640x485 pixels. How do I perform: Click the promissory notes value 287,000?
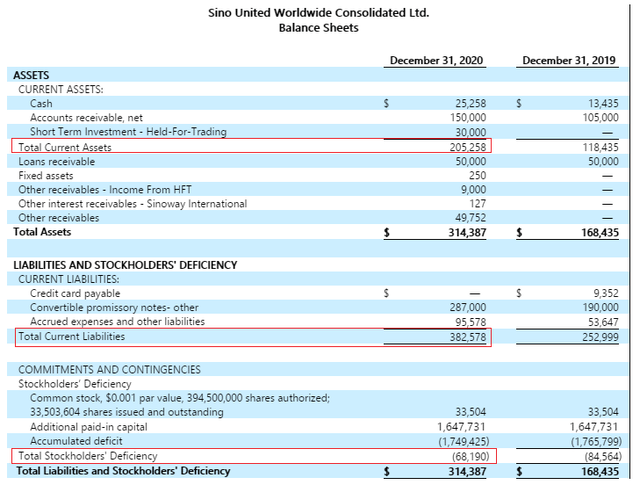pos(468,307)
